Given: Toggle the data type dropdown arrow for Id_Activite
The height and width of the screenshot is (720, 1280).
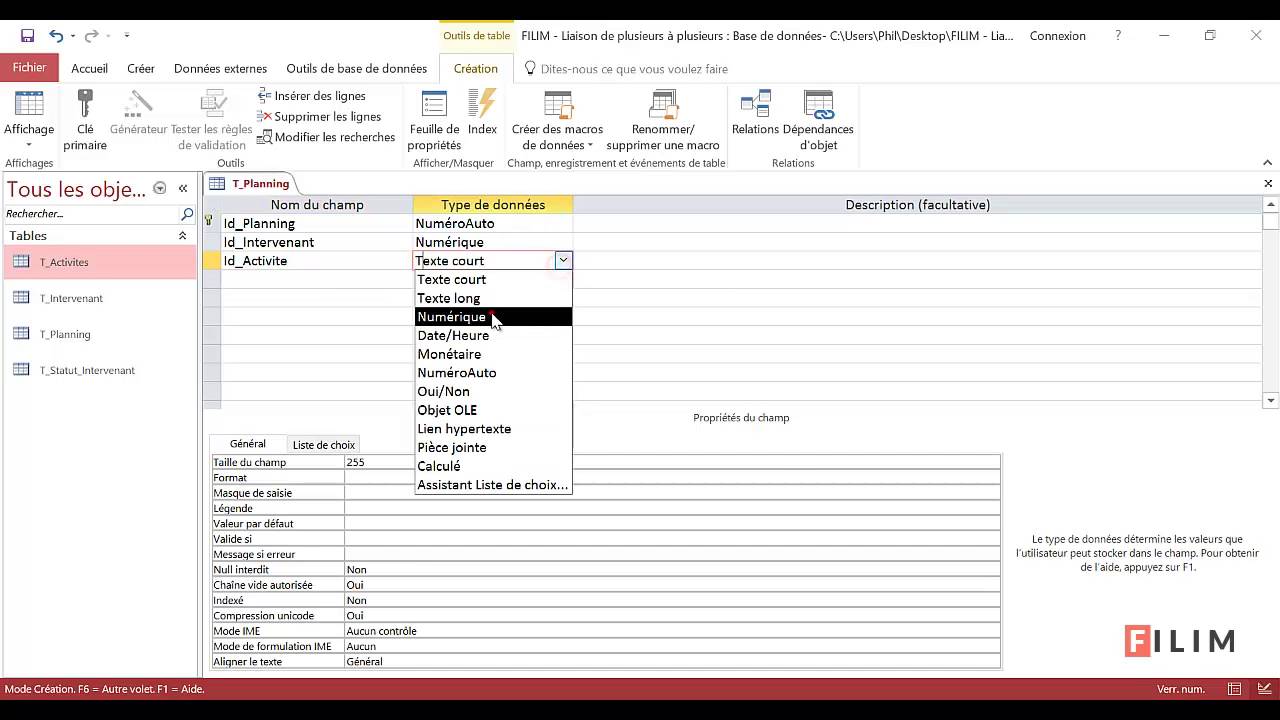Looking at the screenshot, I should [564, 260].
